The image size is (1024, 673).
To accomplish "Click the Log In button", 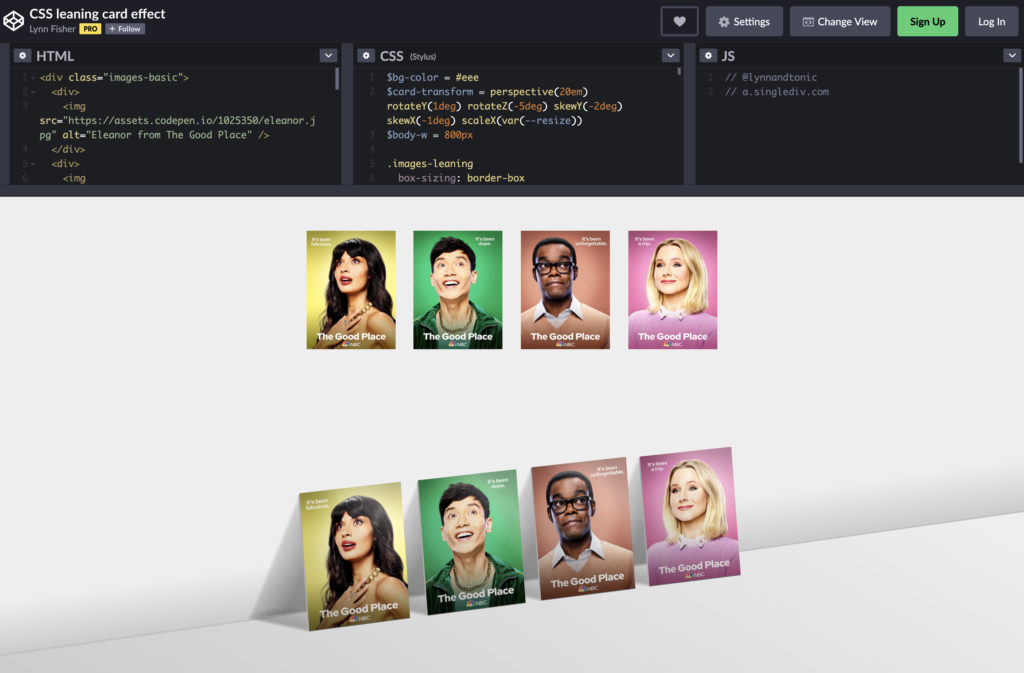I will coord(991,20).
